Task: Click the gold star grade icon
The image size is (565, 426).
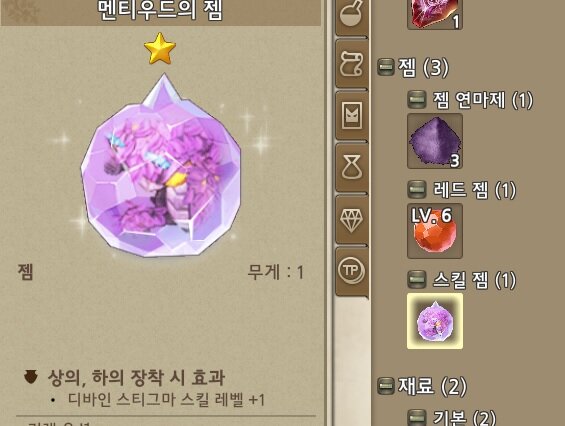Action: click(160, 49)
